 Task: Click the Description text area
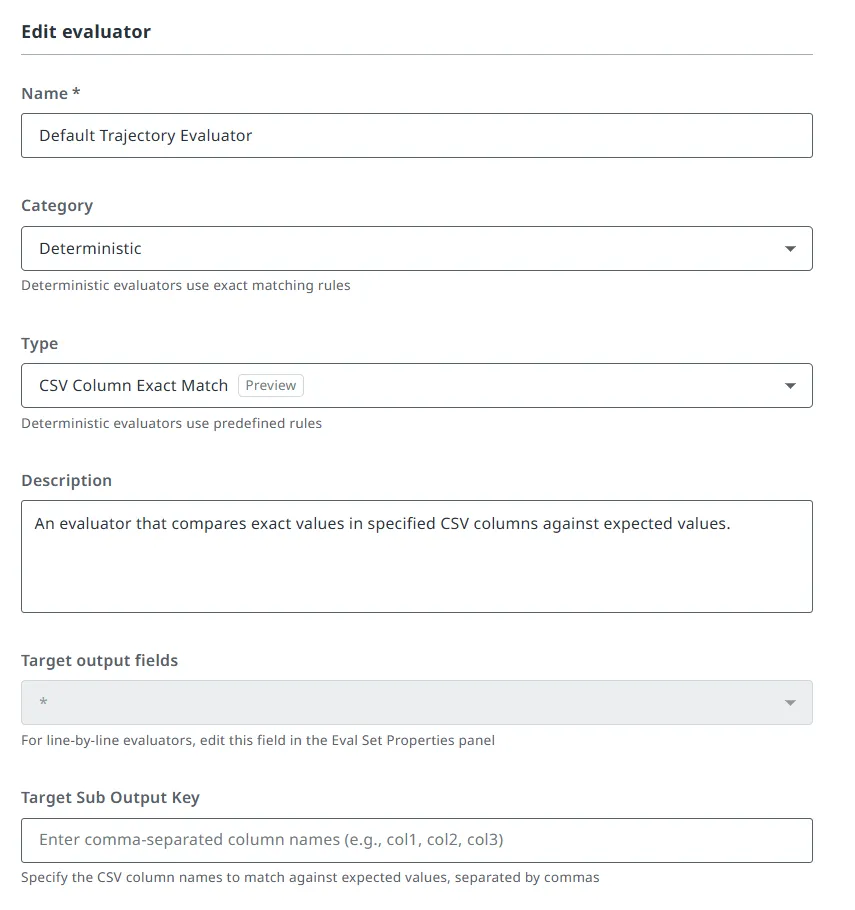(x=416, y=555)
